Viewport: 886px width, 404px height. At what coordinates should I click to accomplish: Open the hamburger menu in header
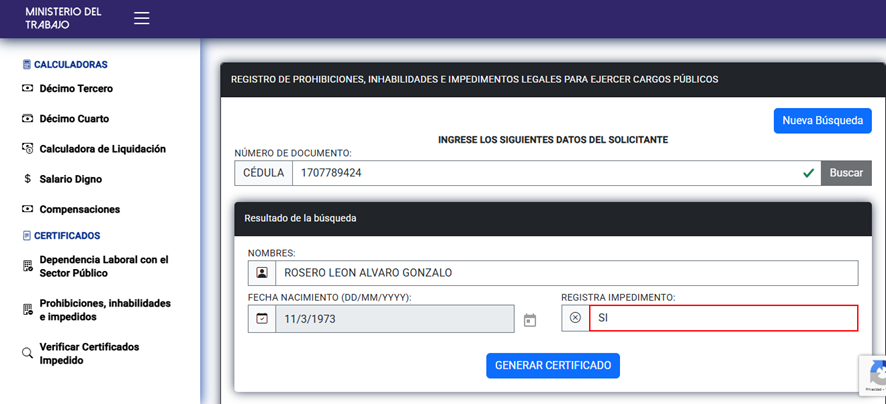click(142, 18)
